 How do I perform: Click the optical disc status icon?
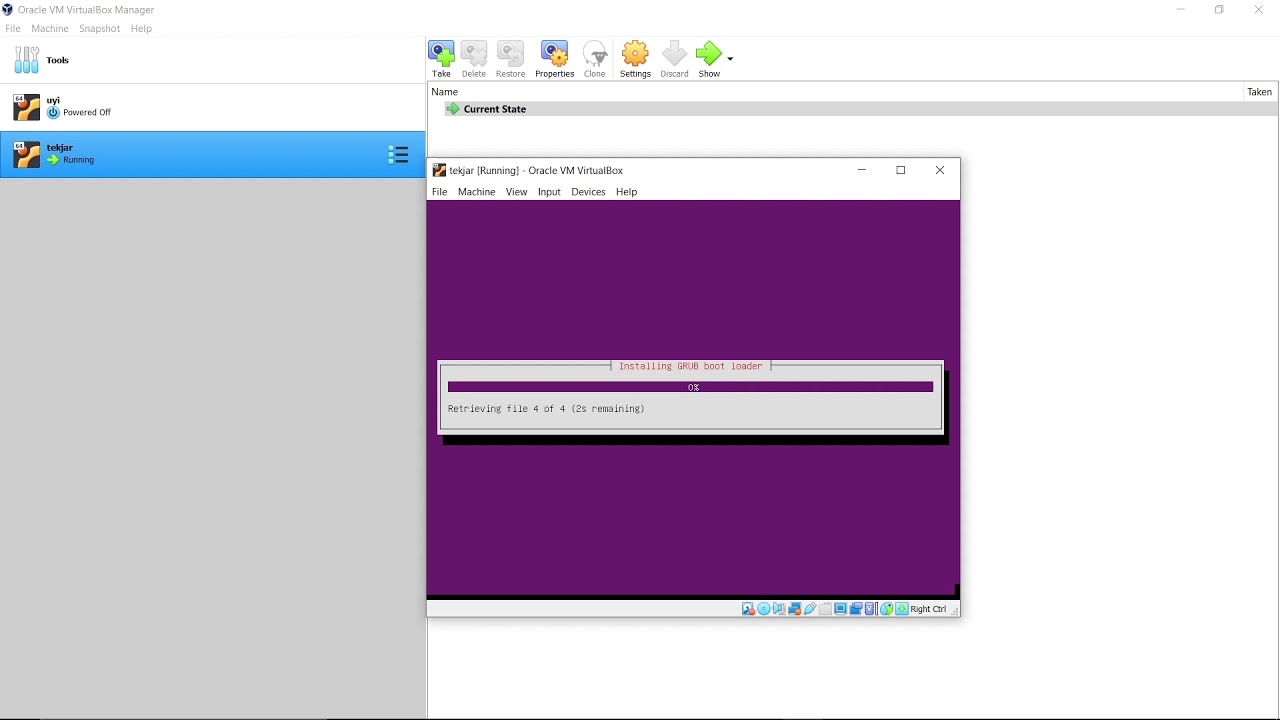(764, 609)
